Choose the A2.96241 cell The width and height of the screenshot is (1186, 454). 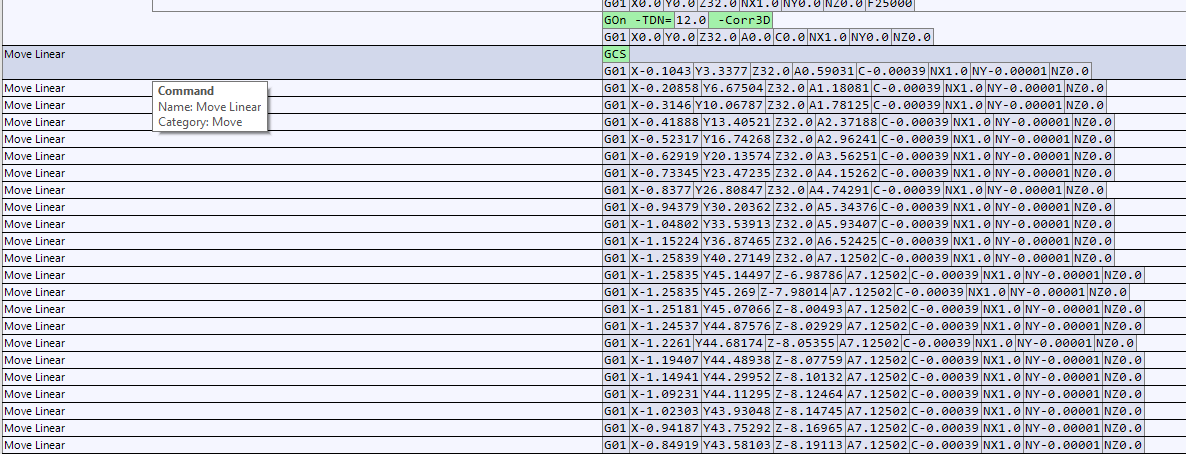point(846,139)
